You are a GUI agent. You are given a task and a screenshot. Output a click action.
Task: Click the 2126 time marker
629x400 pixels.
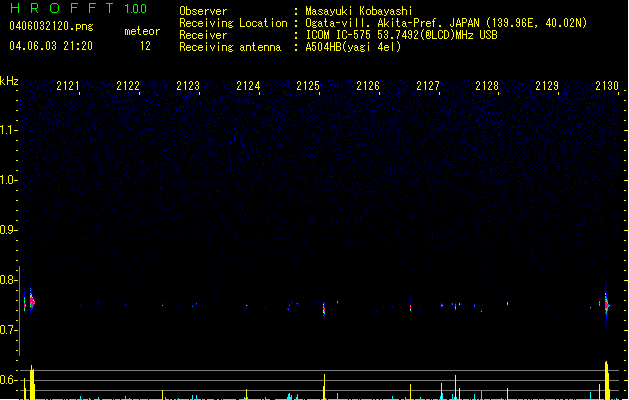pyautogui.click(x=368, y=86)
